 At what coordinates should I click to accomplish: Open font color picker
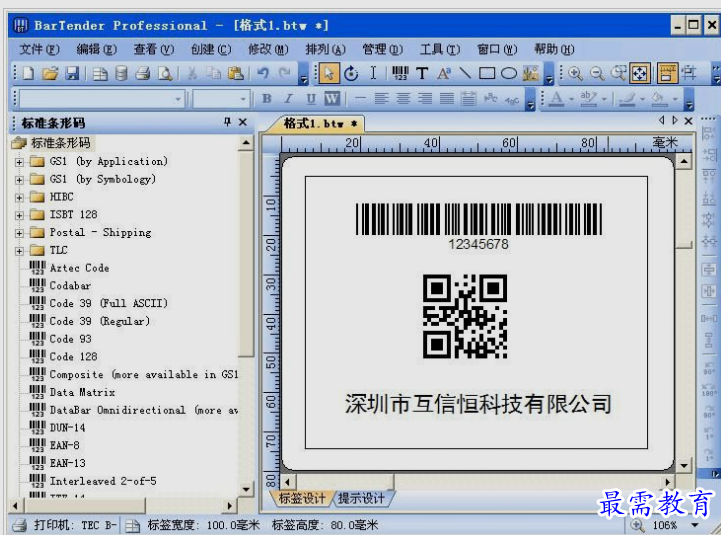coord(556,98)
